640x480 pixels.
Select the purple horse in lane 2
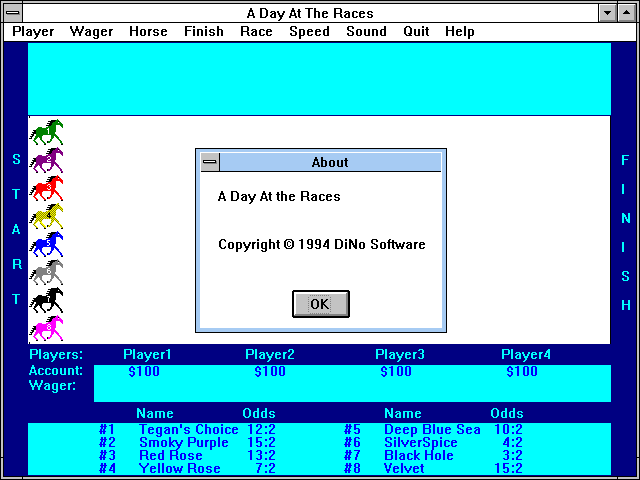(46, 160)
